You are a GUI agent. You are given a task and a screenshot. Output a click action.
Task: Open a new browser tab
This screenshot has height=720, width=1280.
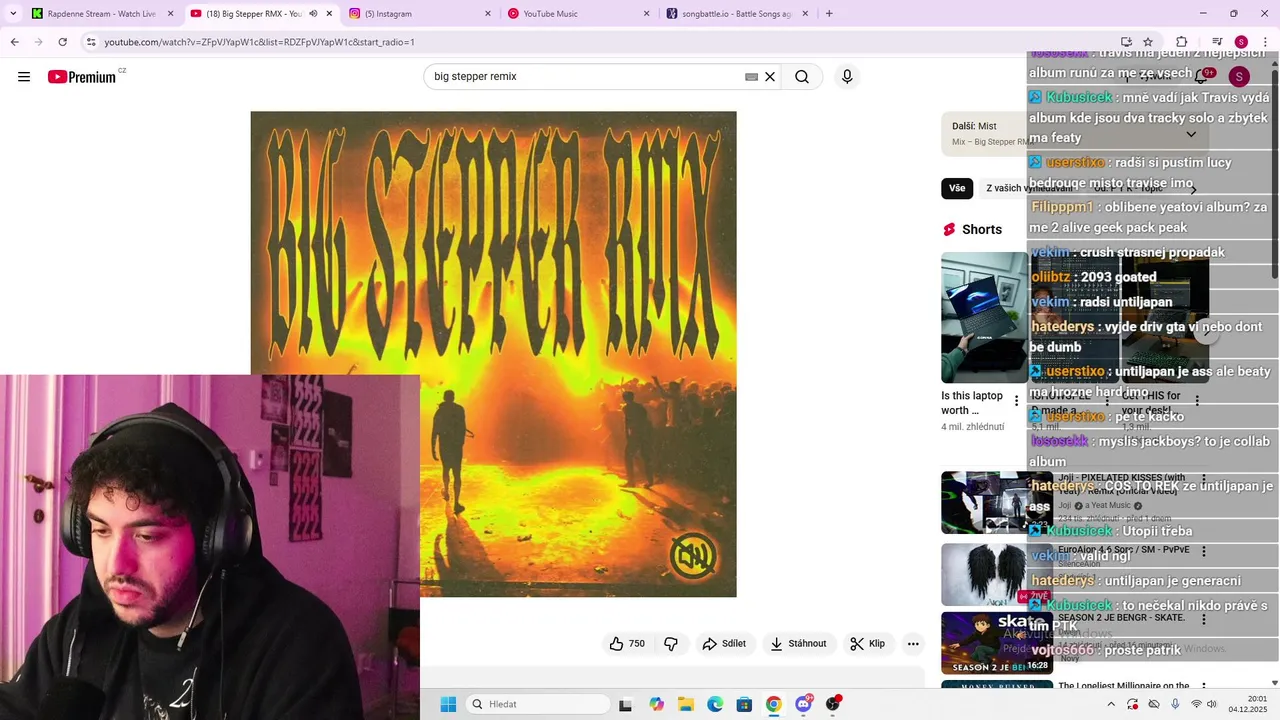click(x=829, y=14)
